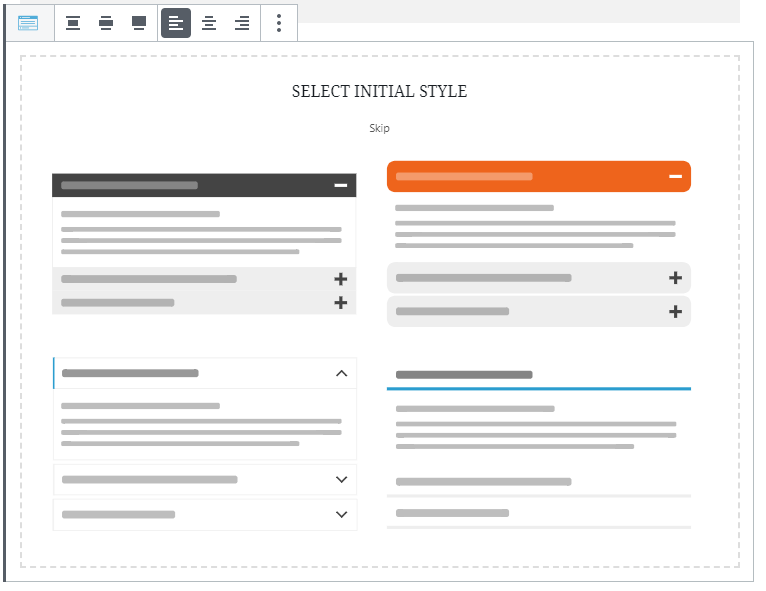Click the SELECT INITIAL STYLE heading
Viewport: 766px width, 591px height.
pyautogui.click(x=380, y=91)
